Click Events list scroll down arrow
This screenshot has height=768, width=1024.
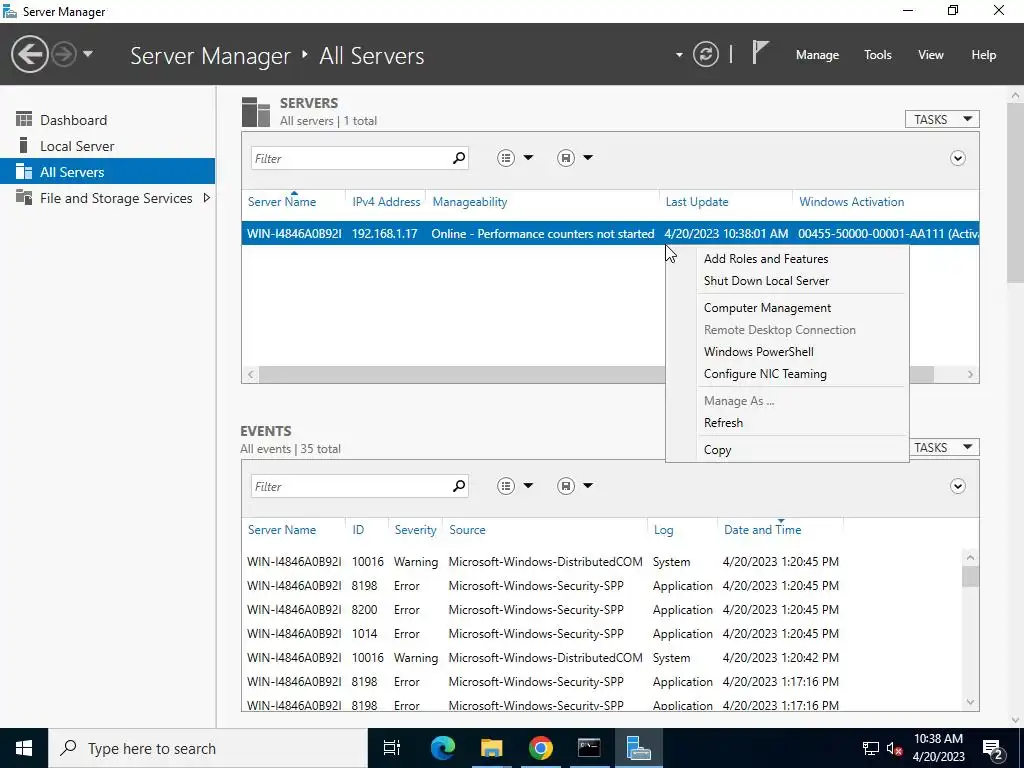pyautogui.click(x=970, y=703)
